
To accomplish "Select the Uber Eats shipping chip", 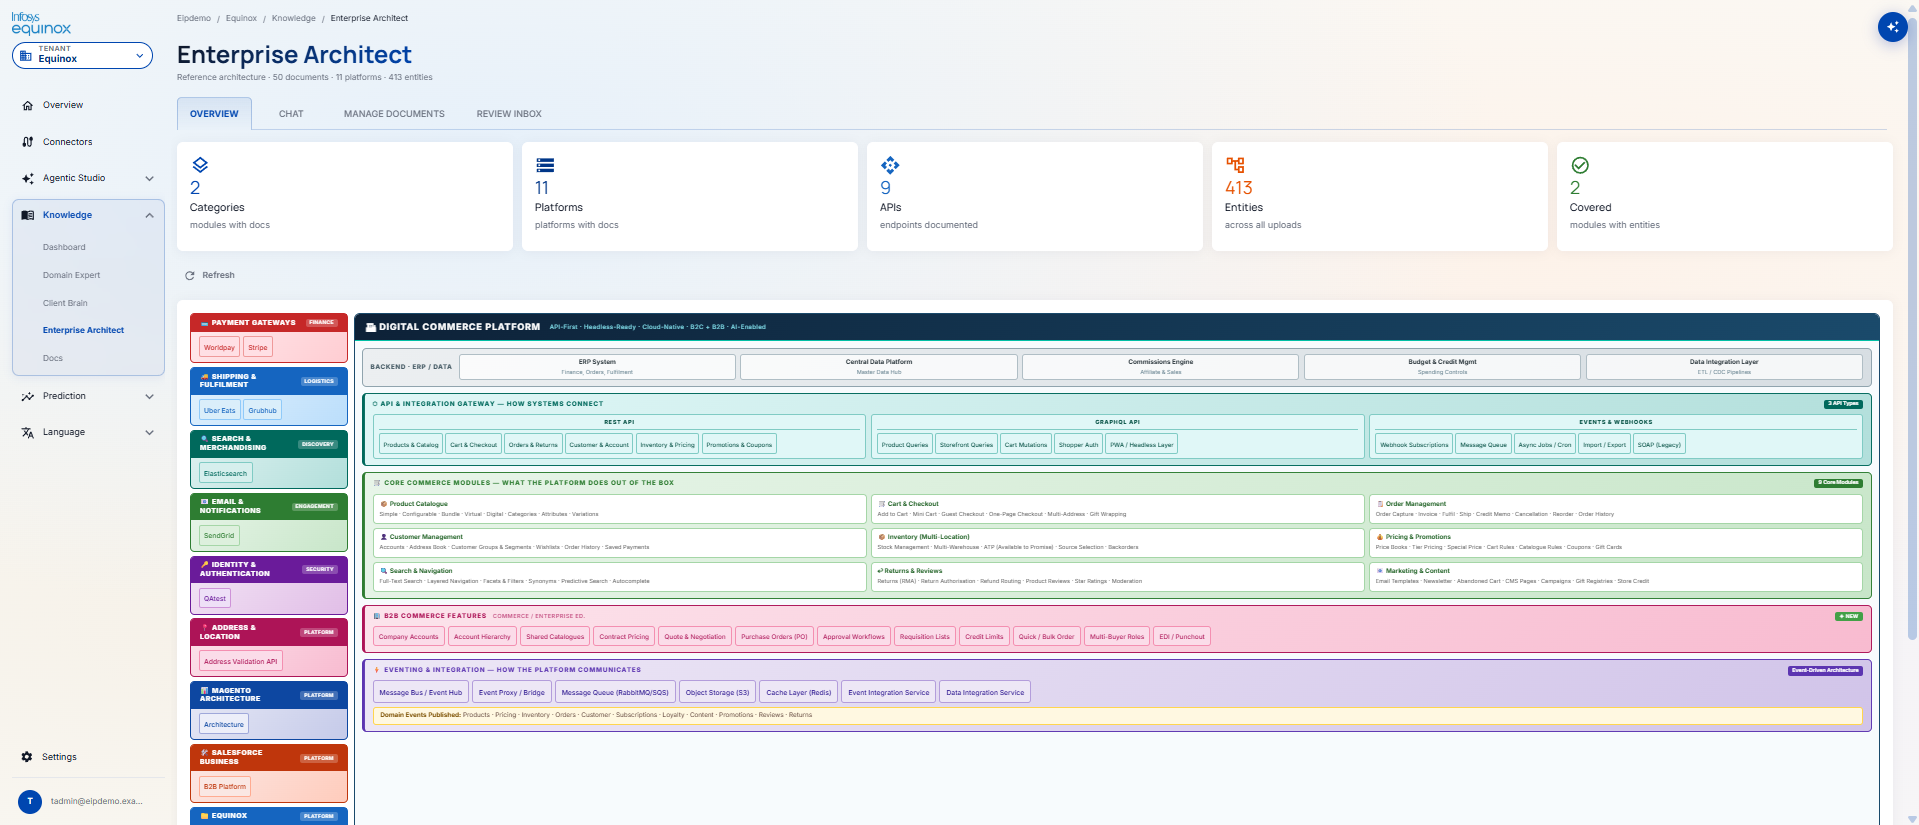I will [x=220, y=410].
